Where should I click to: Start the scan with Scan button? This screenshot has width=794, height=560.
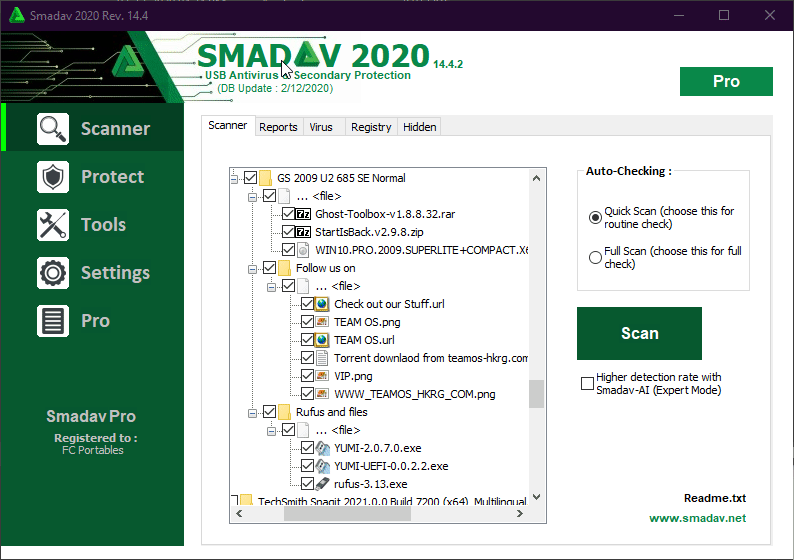click(x=640, y=333)
